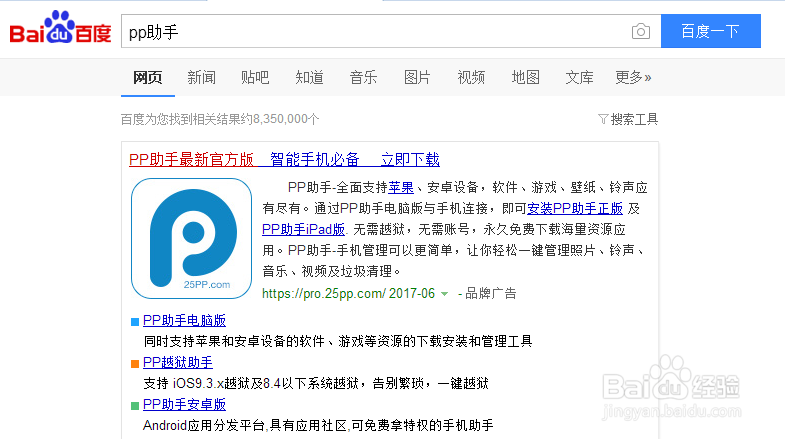The width and height of the screenshot is (785, 439).
Task: Expand the green arrow beside the URL
Action: (x=444, y=294)
